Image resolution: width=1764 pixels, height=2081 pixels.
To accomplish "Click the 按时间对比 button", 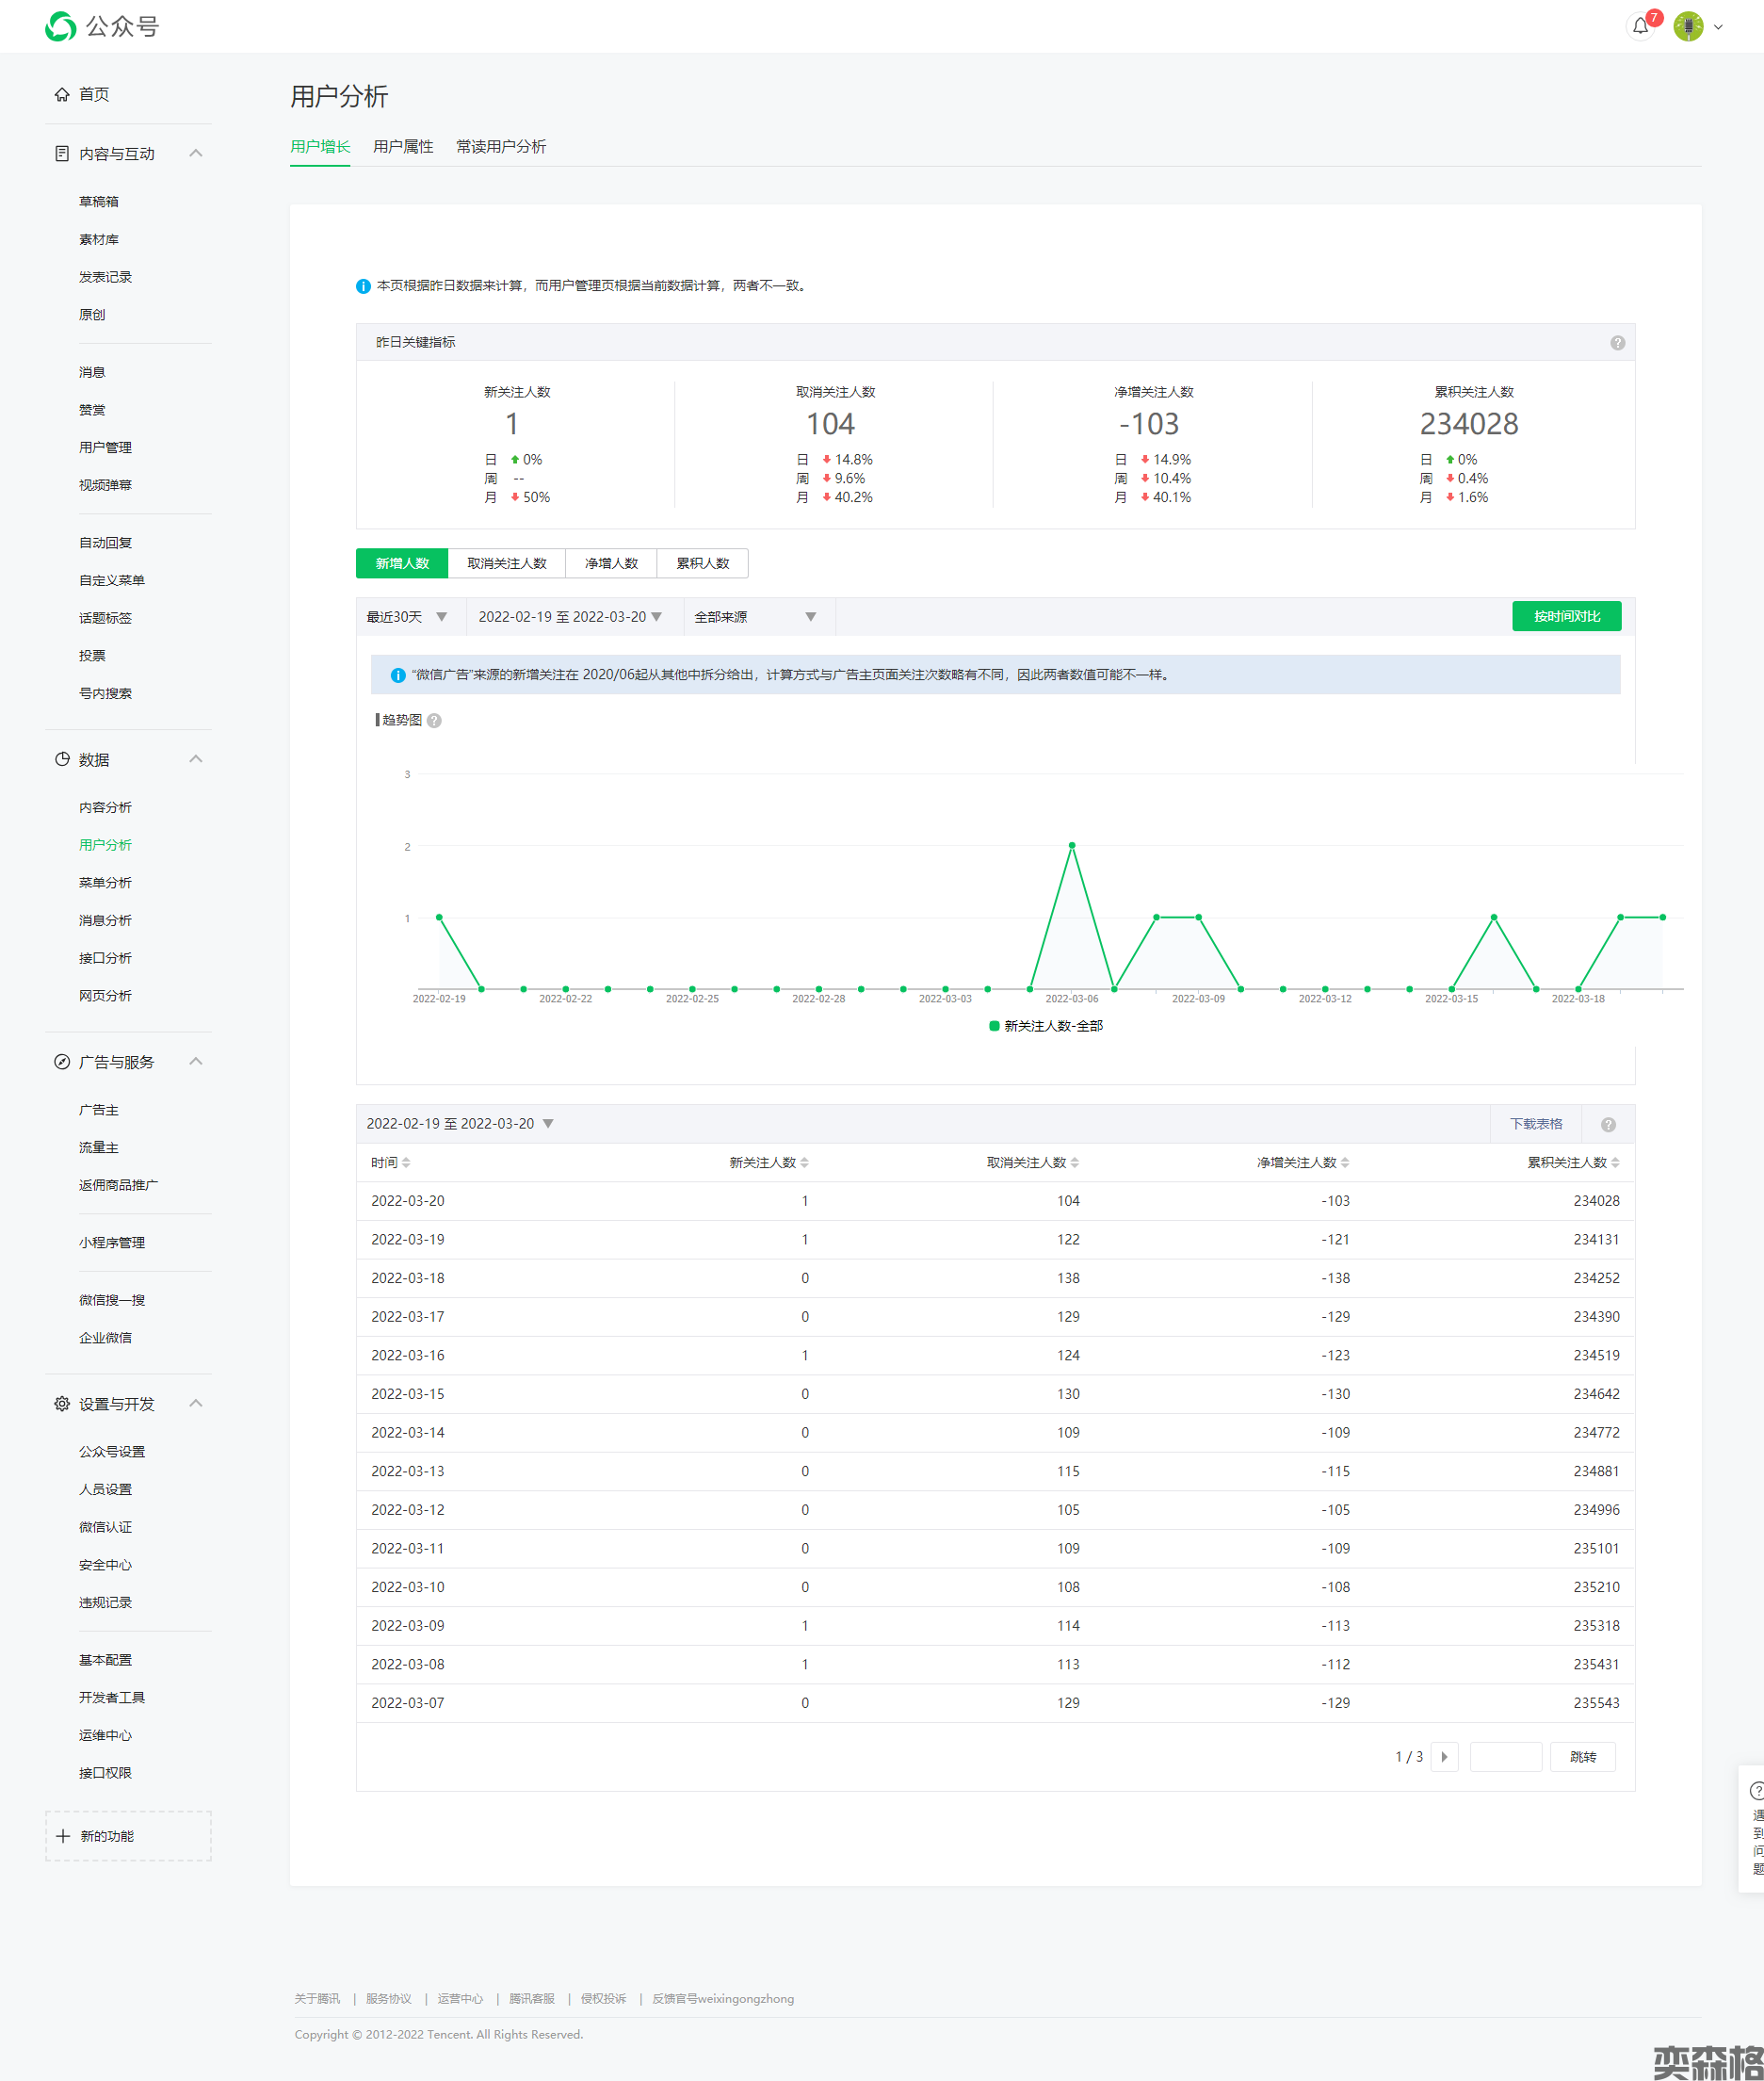I will tap(1566, 617).
